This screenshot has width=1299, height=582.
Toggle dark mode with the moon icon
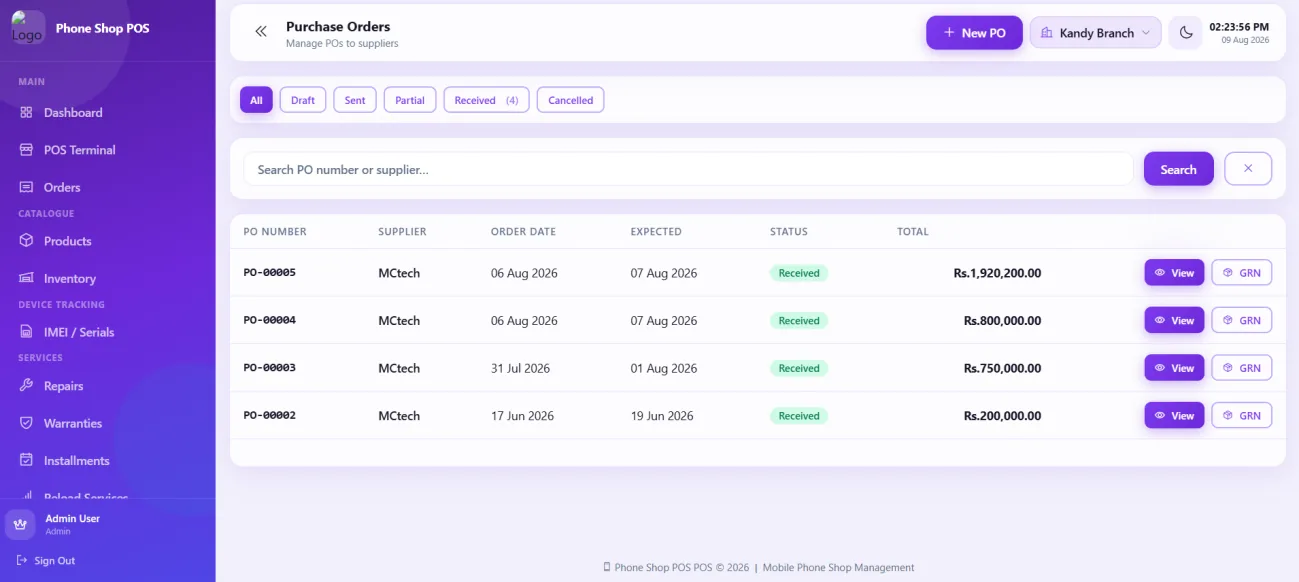1186,33
